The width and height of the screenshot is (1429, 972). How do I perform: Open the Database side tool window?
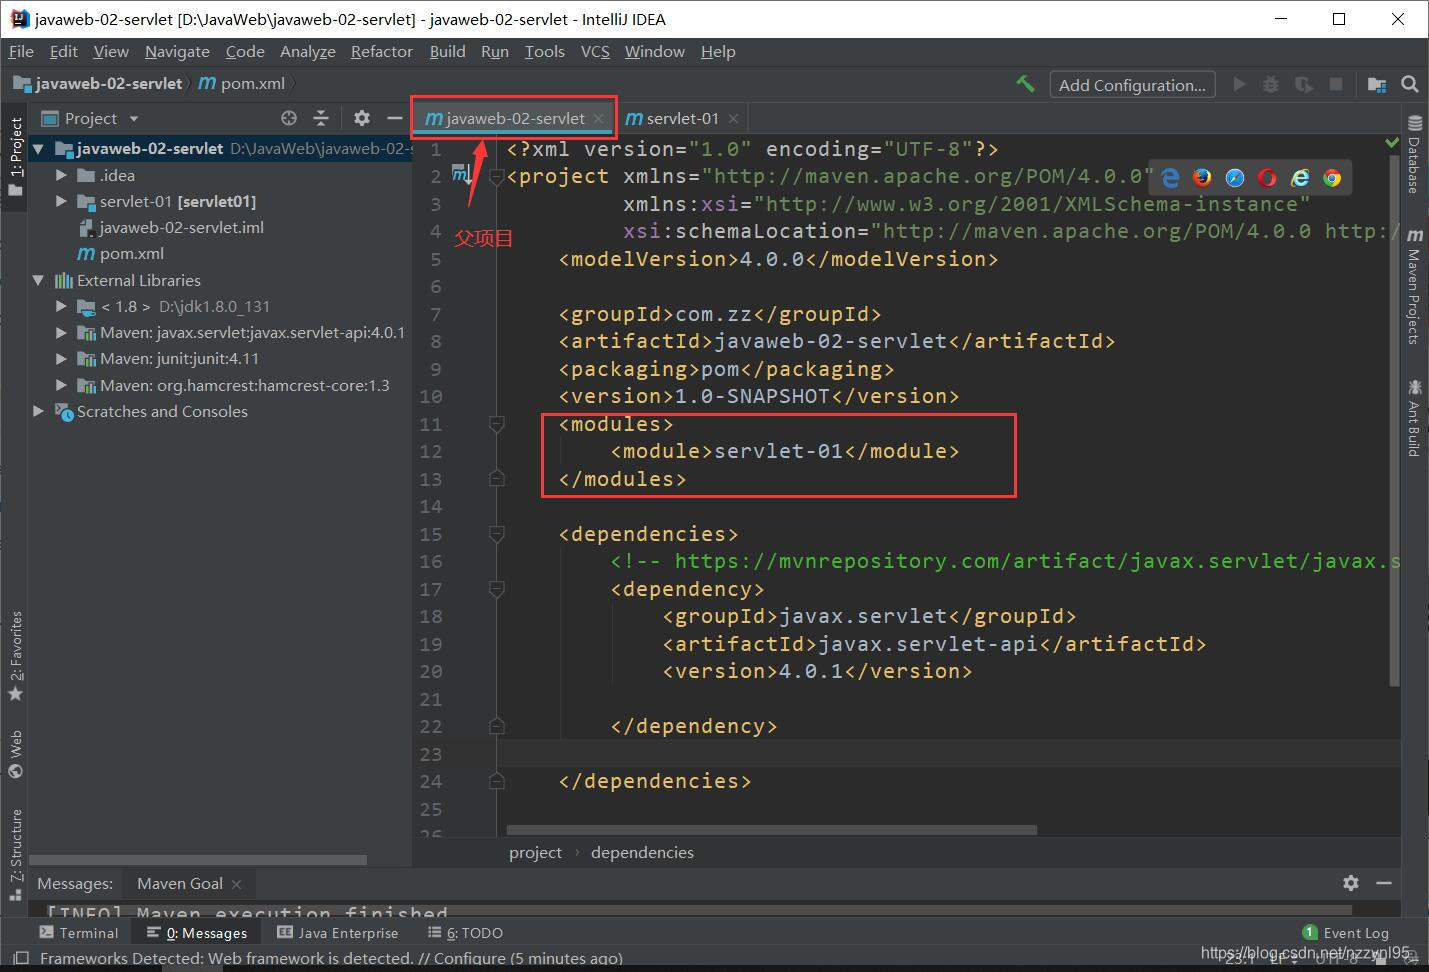click(x=1414, y=155)
